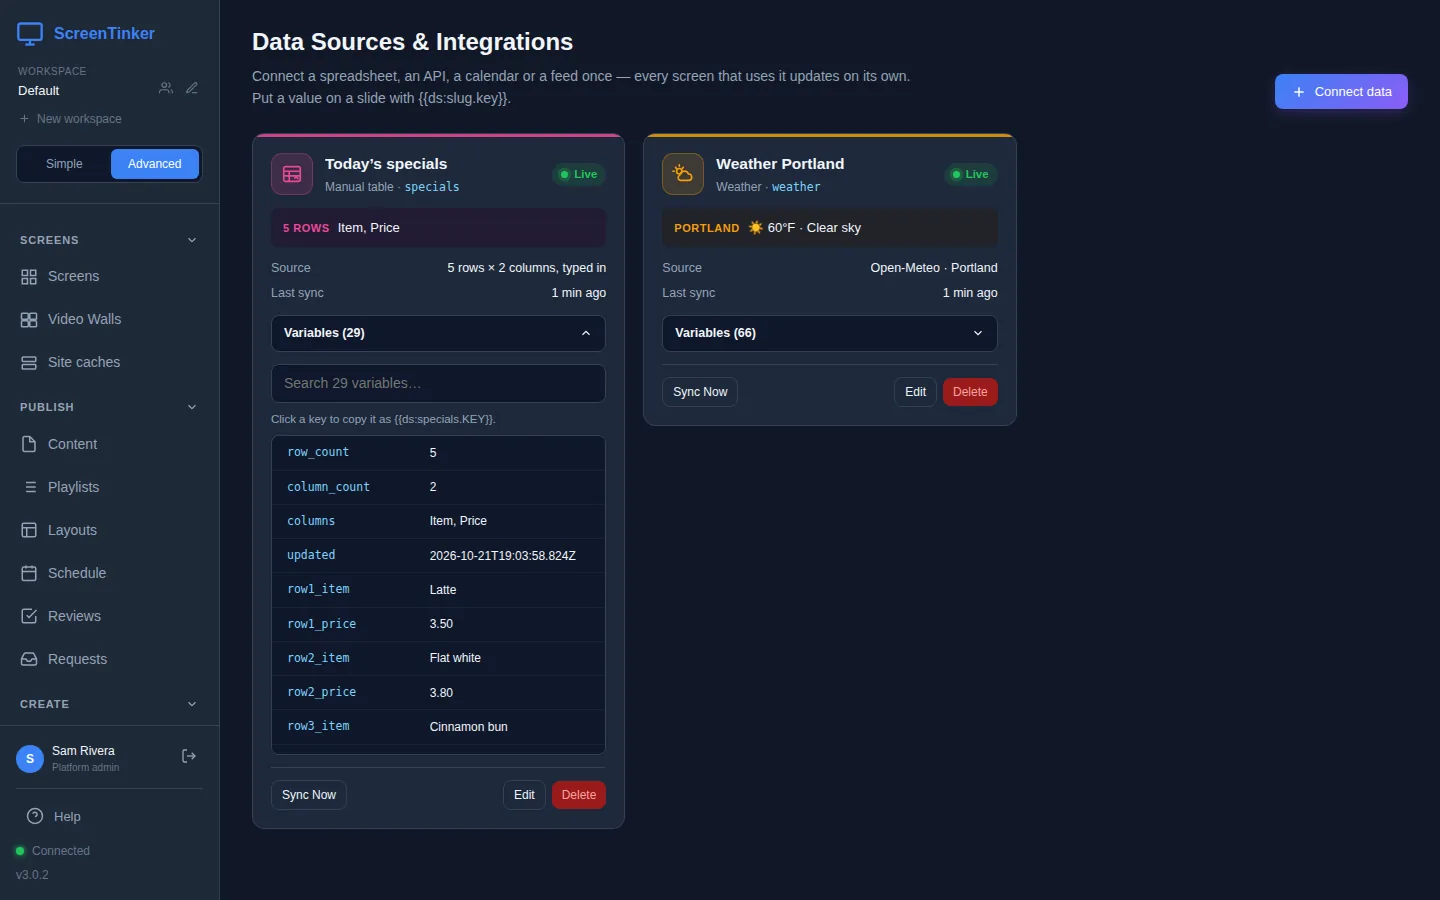
Task: Copy the column_count variable key
Action: [328, 487]
